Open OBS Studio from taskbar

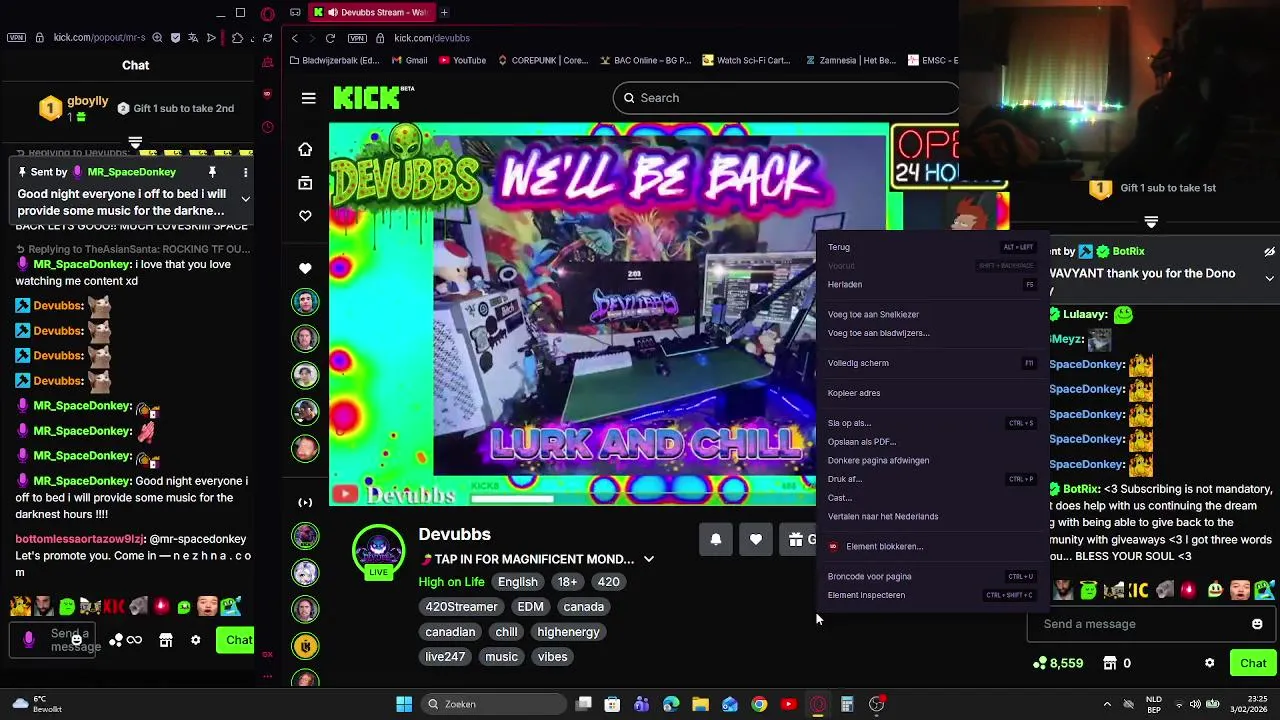pyautogui.click(x=876, y=704)
